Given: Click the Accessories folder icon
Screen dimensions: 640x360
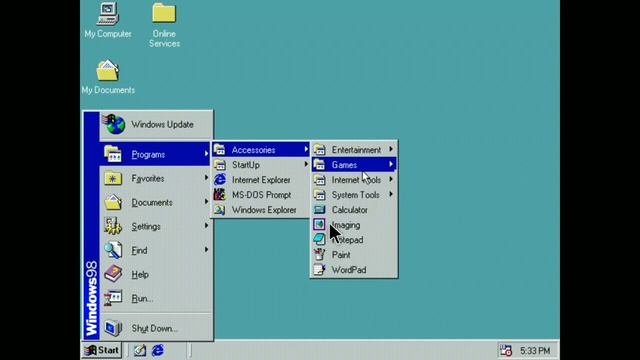Looking at the screenshot, I should [x=220, y=150].
